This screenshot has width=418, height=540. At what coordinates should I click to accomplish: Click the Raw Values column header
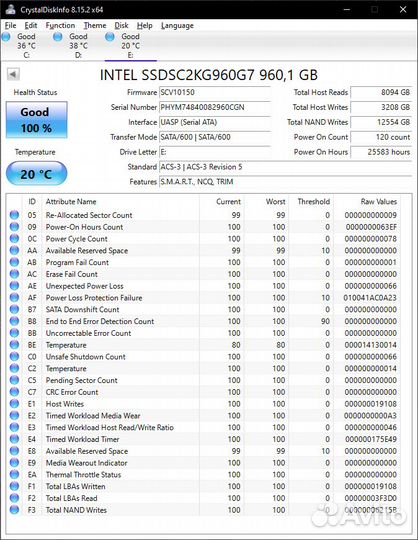[x=367, y=202]
